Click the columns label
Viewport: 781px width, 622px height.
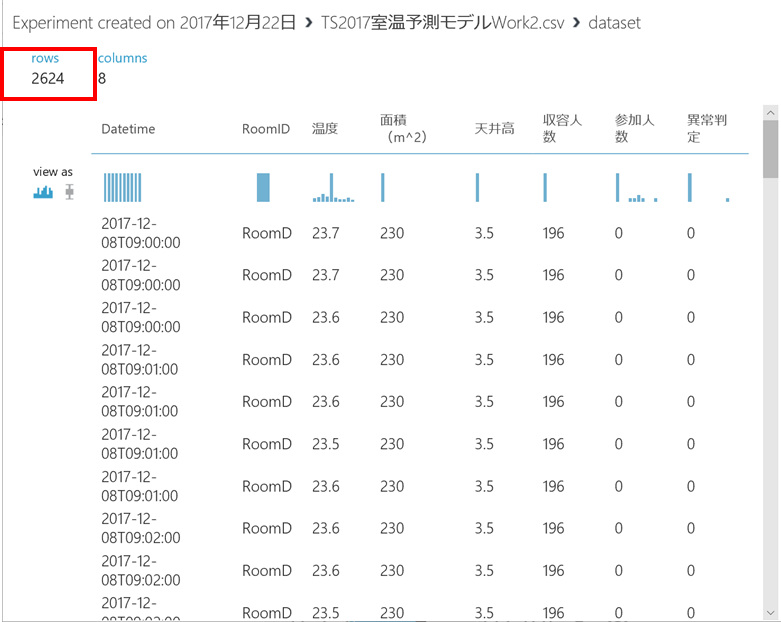coord(123,58)
